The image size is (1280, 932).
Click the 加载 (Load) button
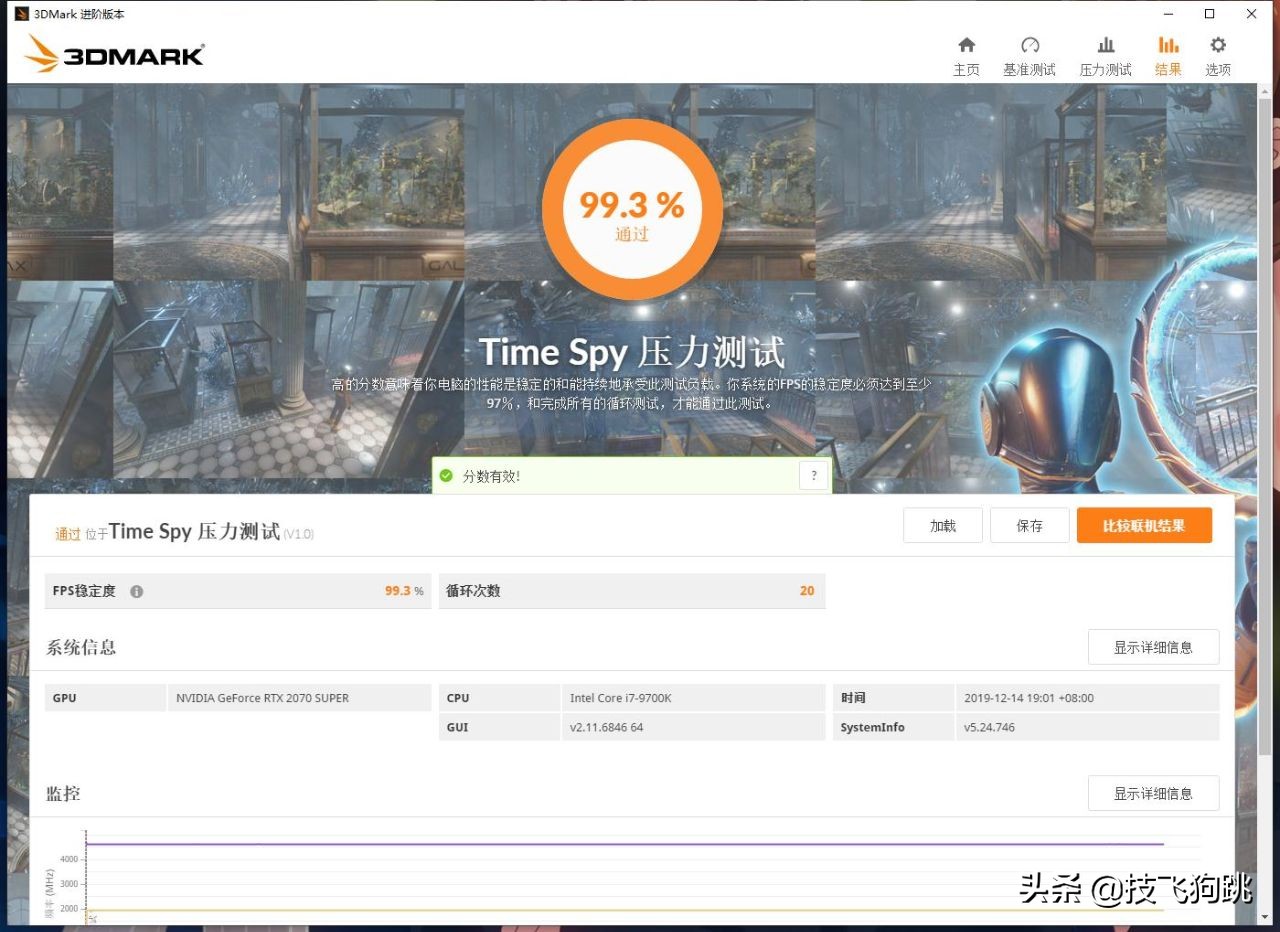941,525
